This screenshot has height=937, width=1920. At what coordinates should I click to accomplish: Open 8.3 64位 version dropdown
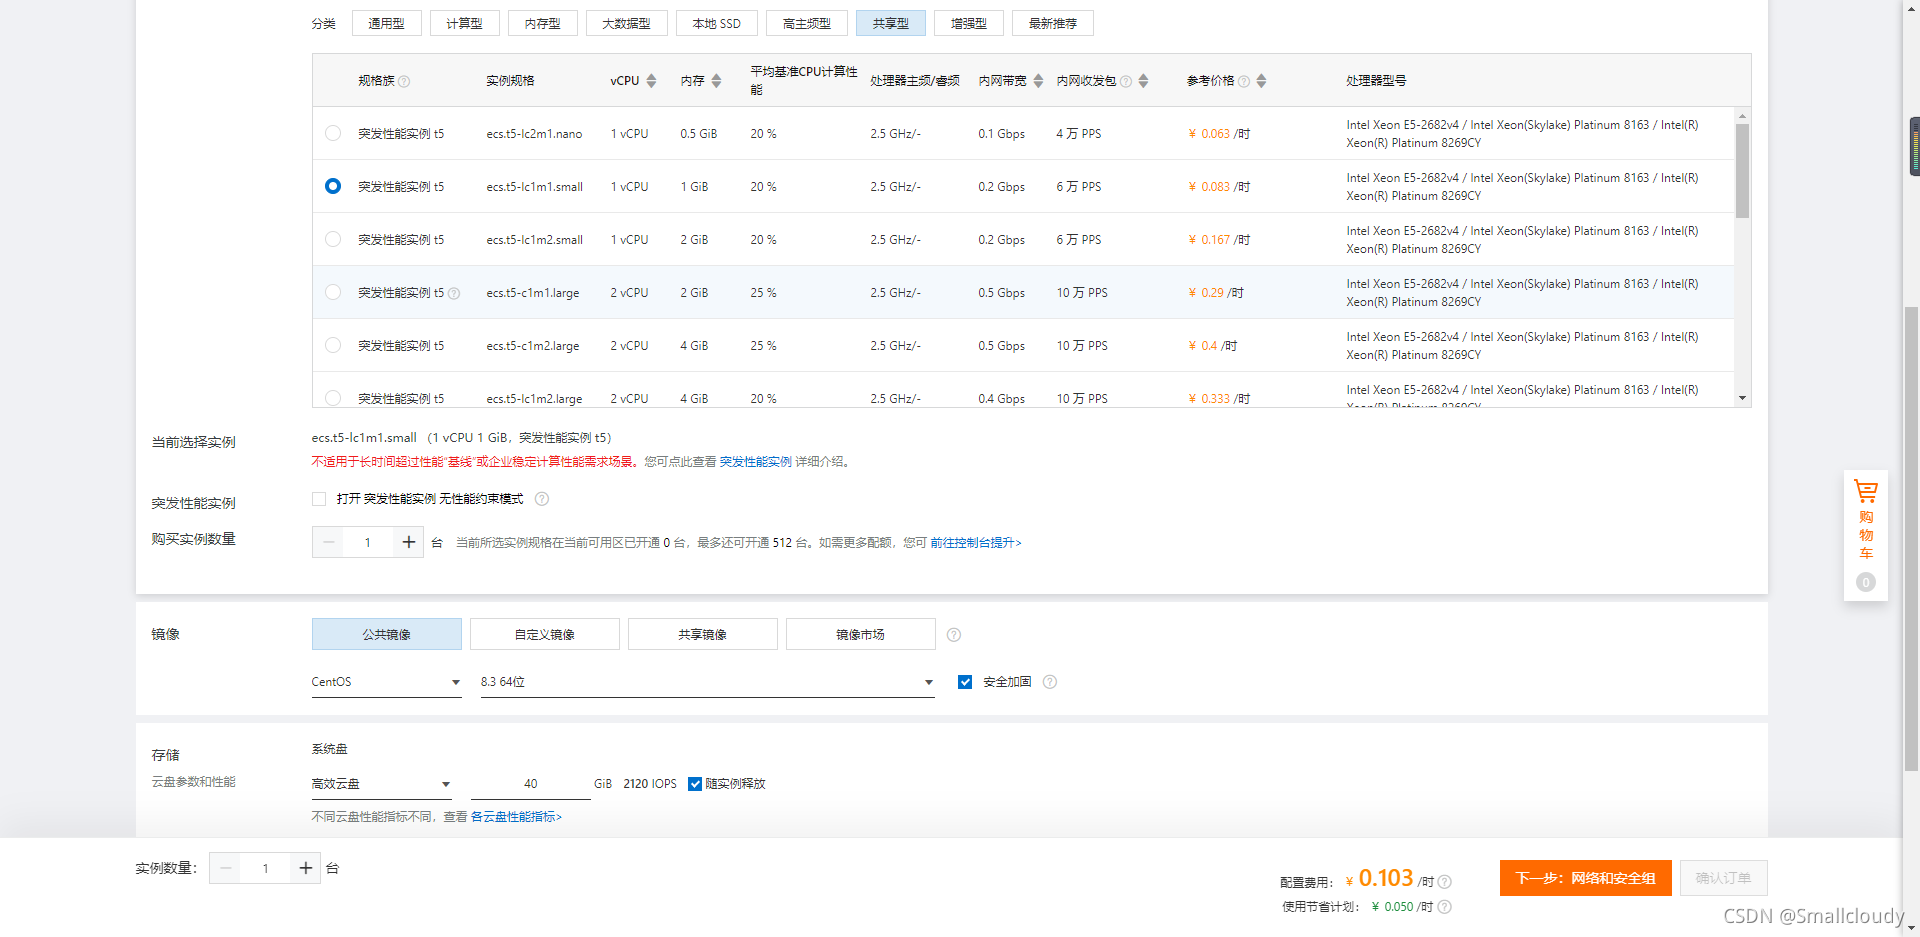[707, 682]
